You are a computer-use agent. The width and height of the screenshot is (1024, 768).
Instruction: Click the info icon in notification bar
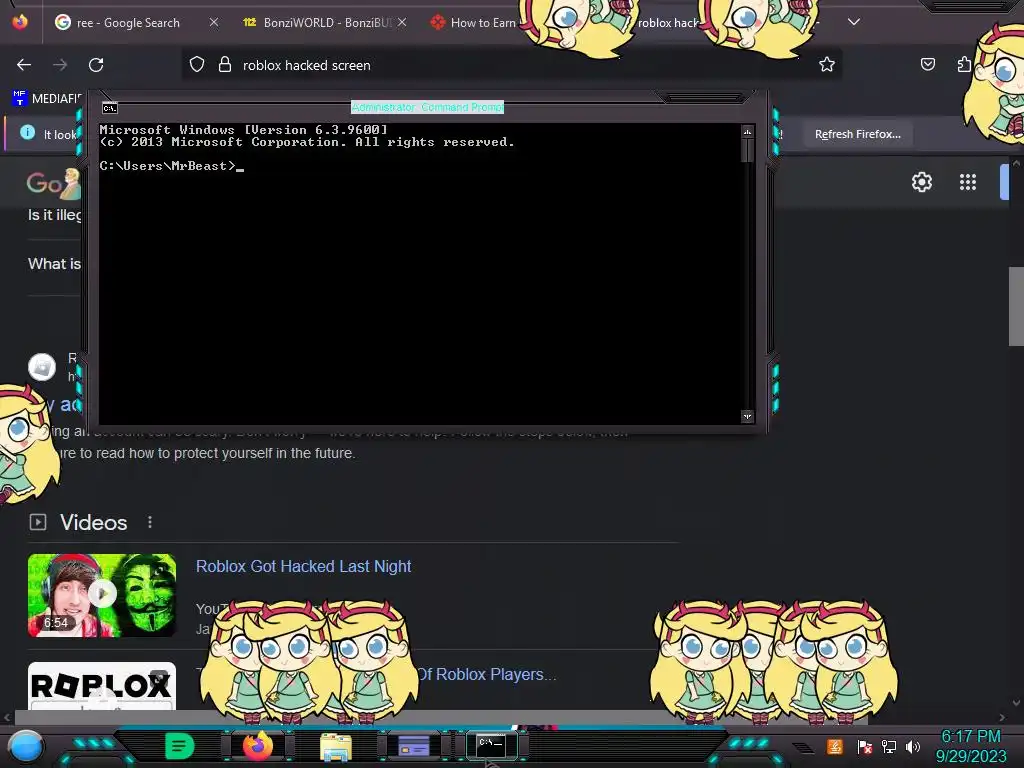tap(27, 133)
